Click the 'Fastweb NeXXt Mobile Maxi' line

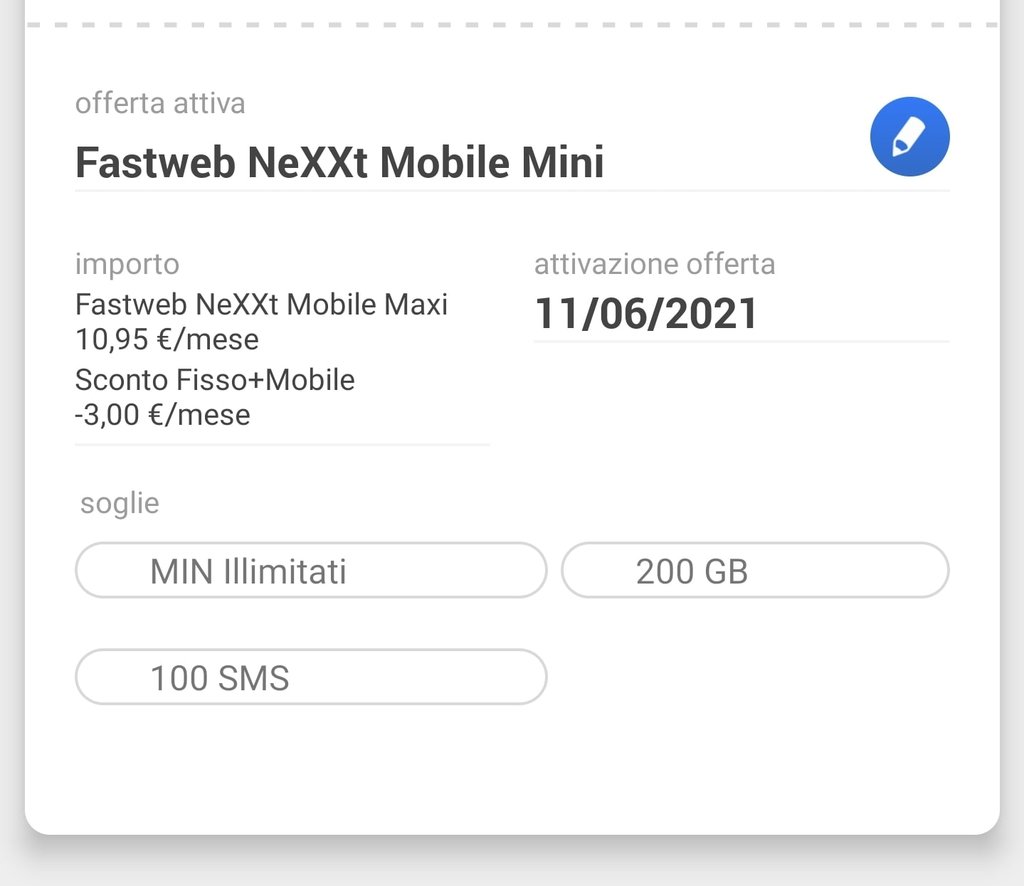pyautogui.click(x=261, y=304)
